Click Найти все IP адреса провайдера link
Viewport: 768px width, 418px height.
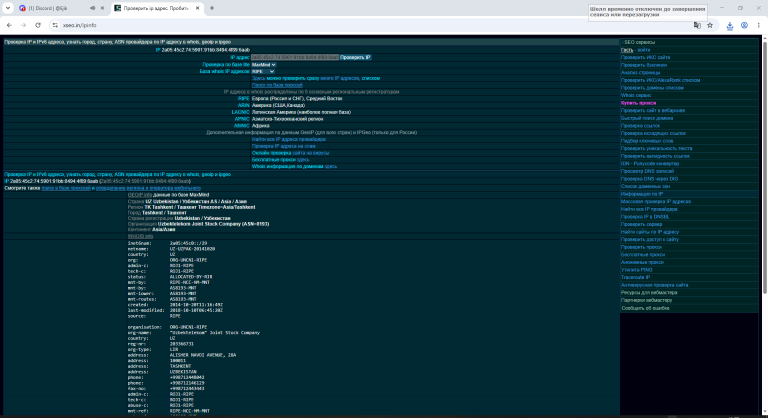click(x=288, y=139)
